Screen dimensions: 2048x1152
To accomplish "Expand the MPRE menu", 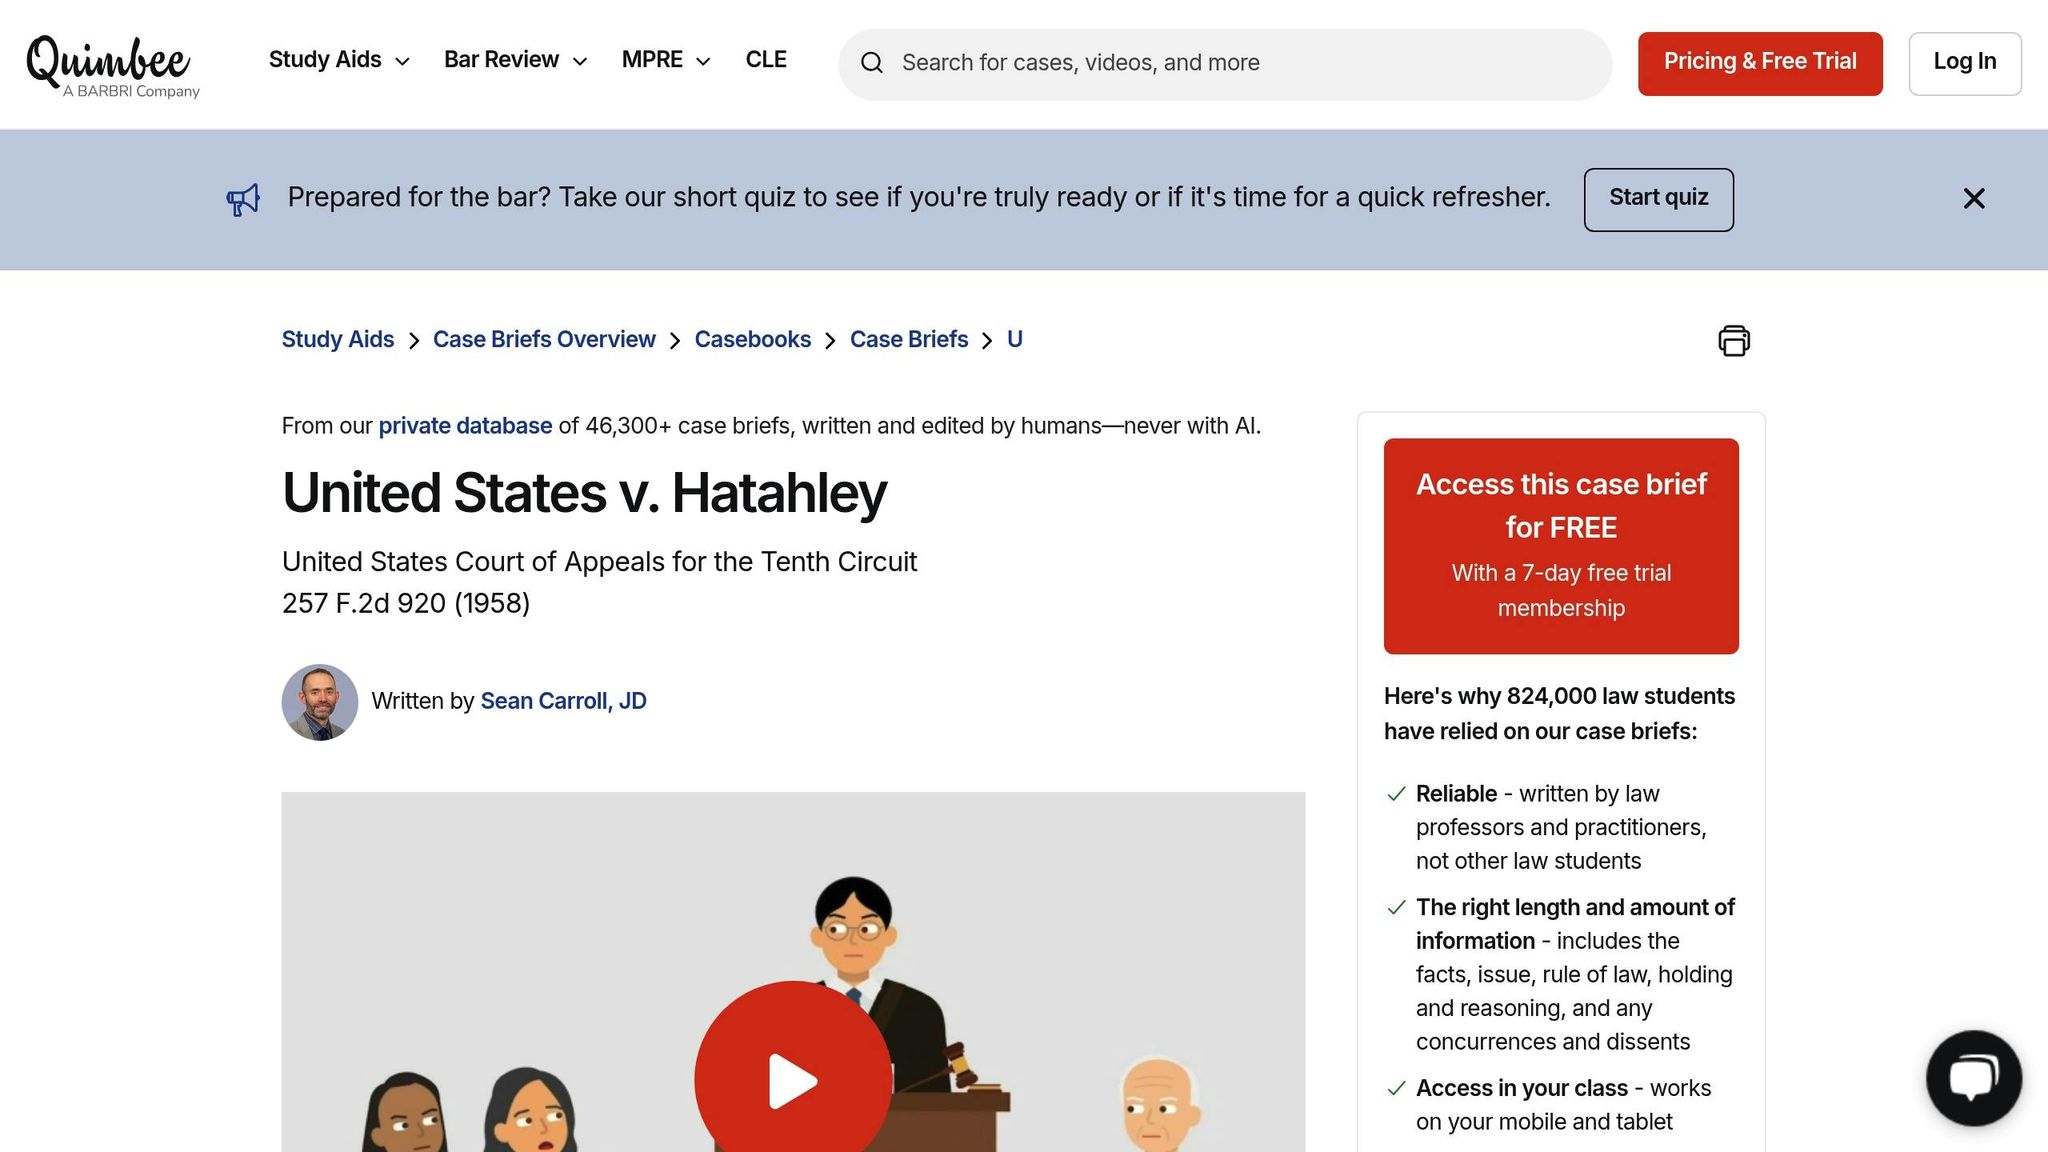I will click(666, 60).
